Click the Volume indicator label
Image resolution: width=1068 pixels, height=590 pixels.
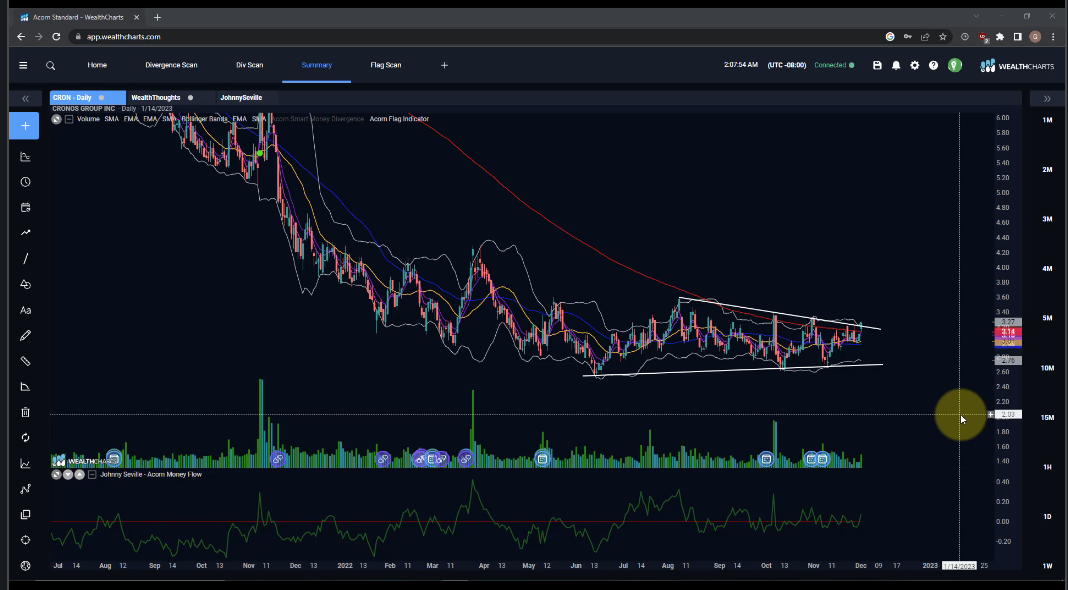coord(89,119)
